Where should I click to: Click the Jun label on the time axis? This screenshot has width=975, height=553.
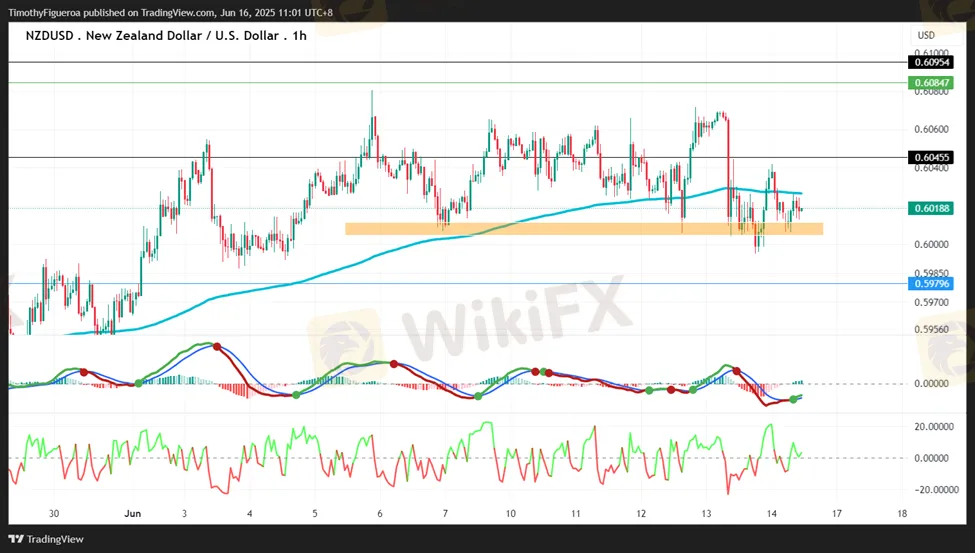pos(133,513)
